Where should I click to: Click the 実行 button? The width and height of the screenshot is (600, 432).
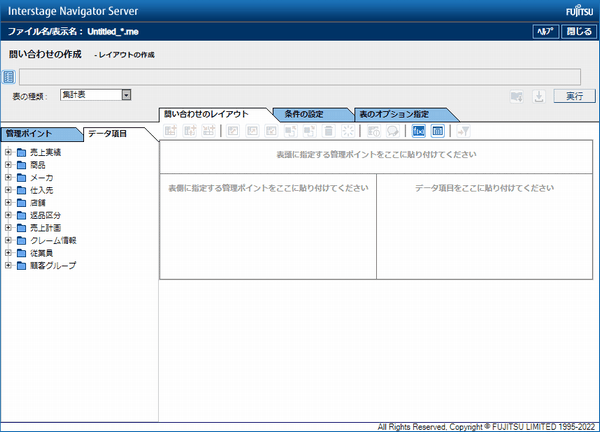tap(574, 96)
